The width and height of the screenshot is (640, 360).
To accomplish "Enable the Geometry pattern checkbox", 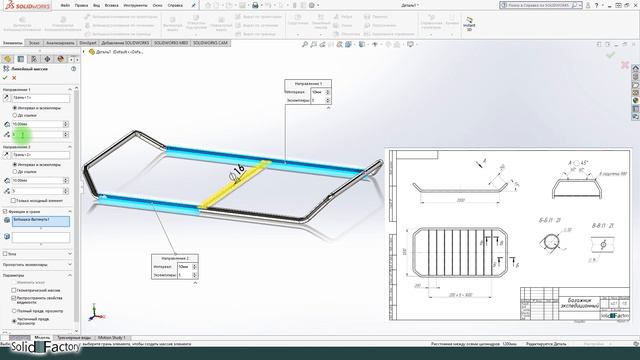I will 13,290.
